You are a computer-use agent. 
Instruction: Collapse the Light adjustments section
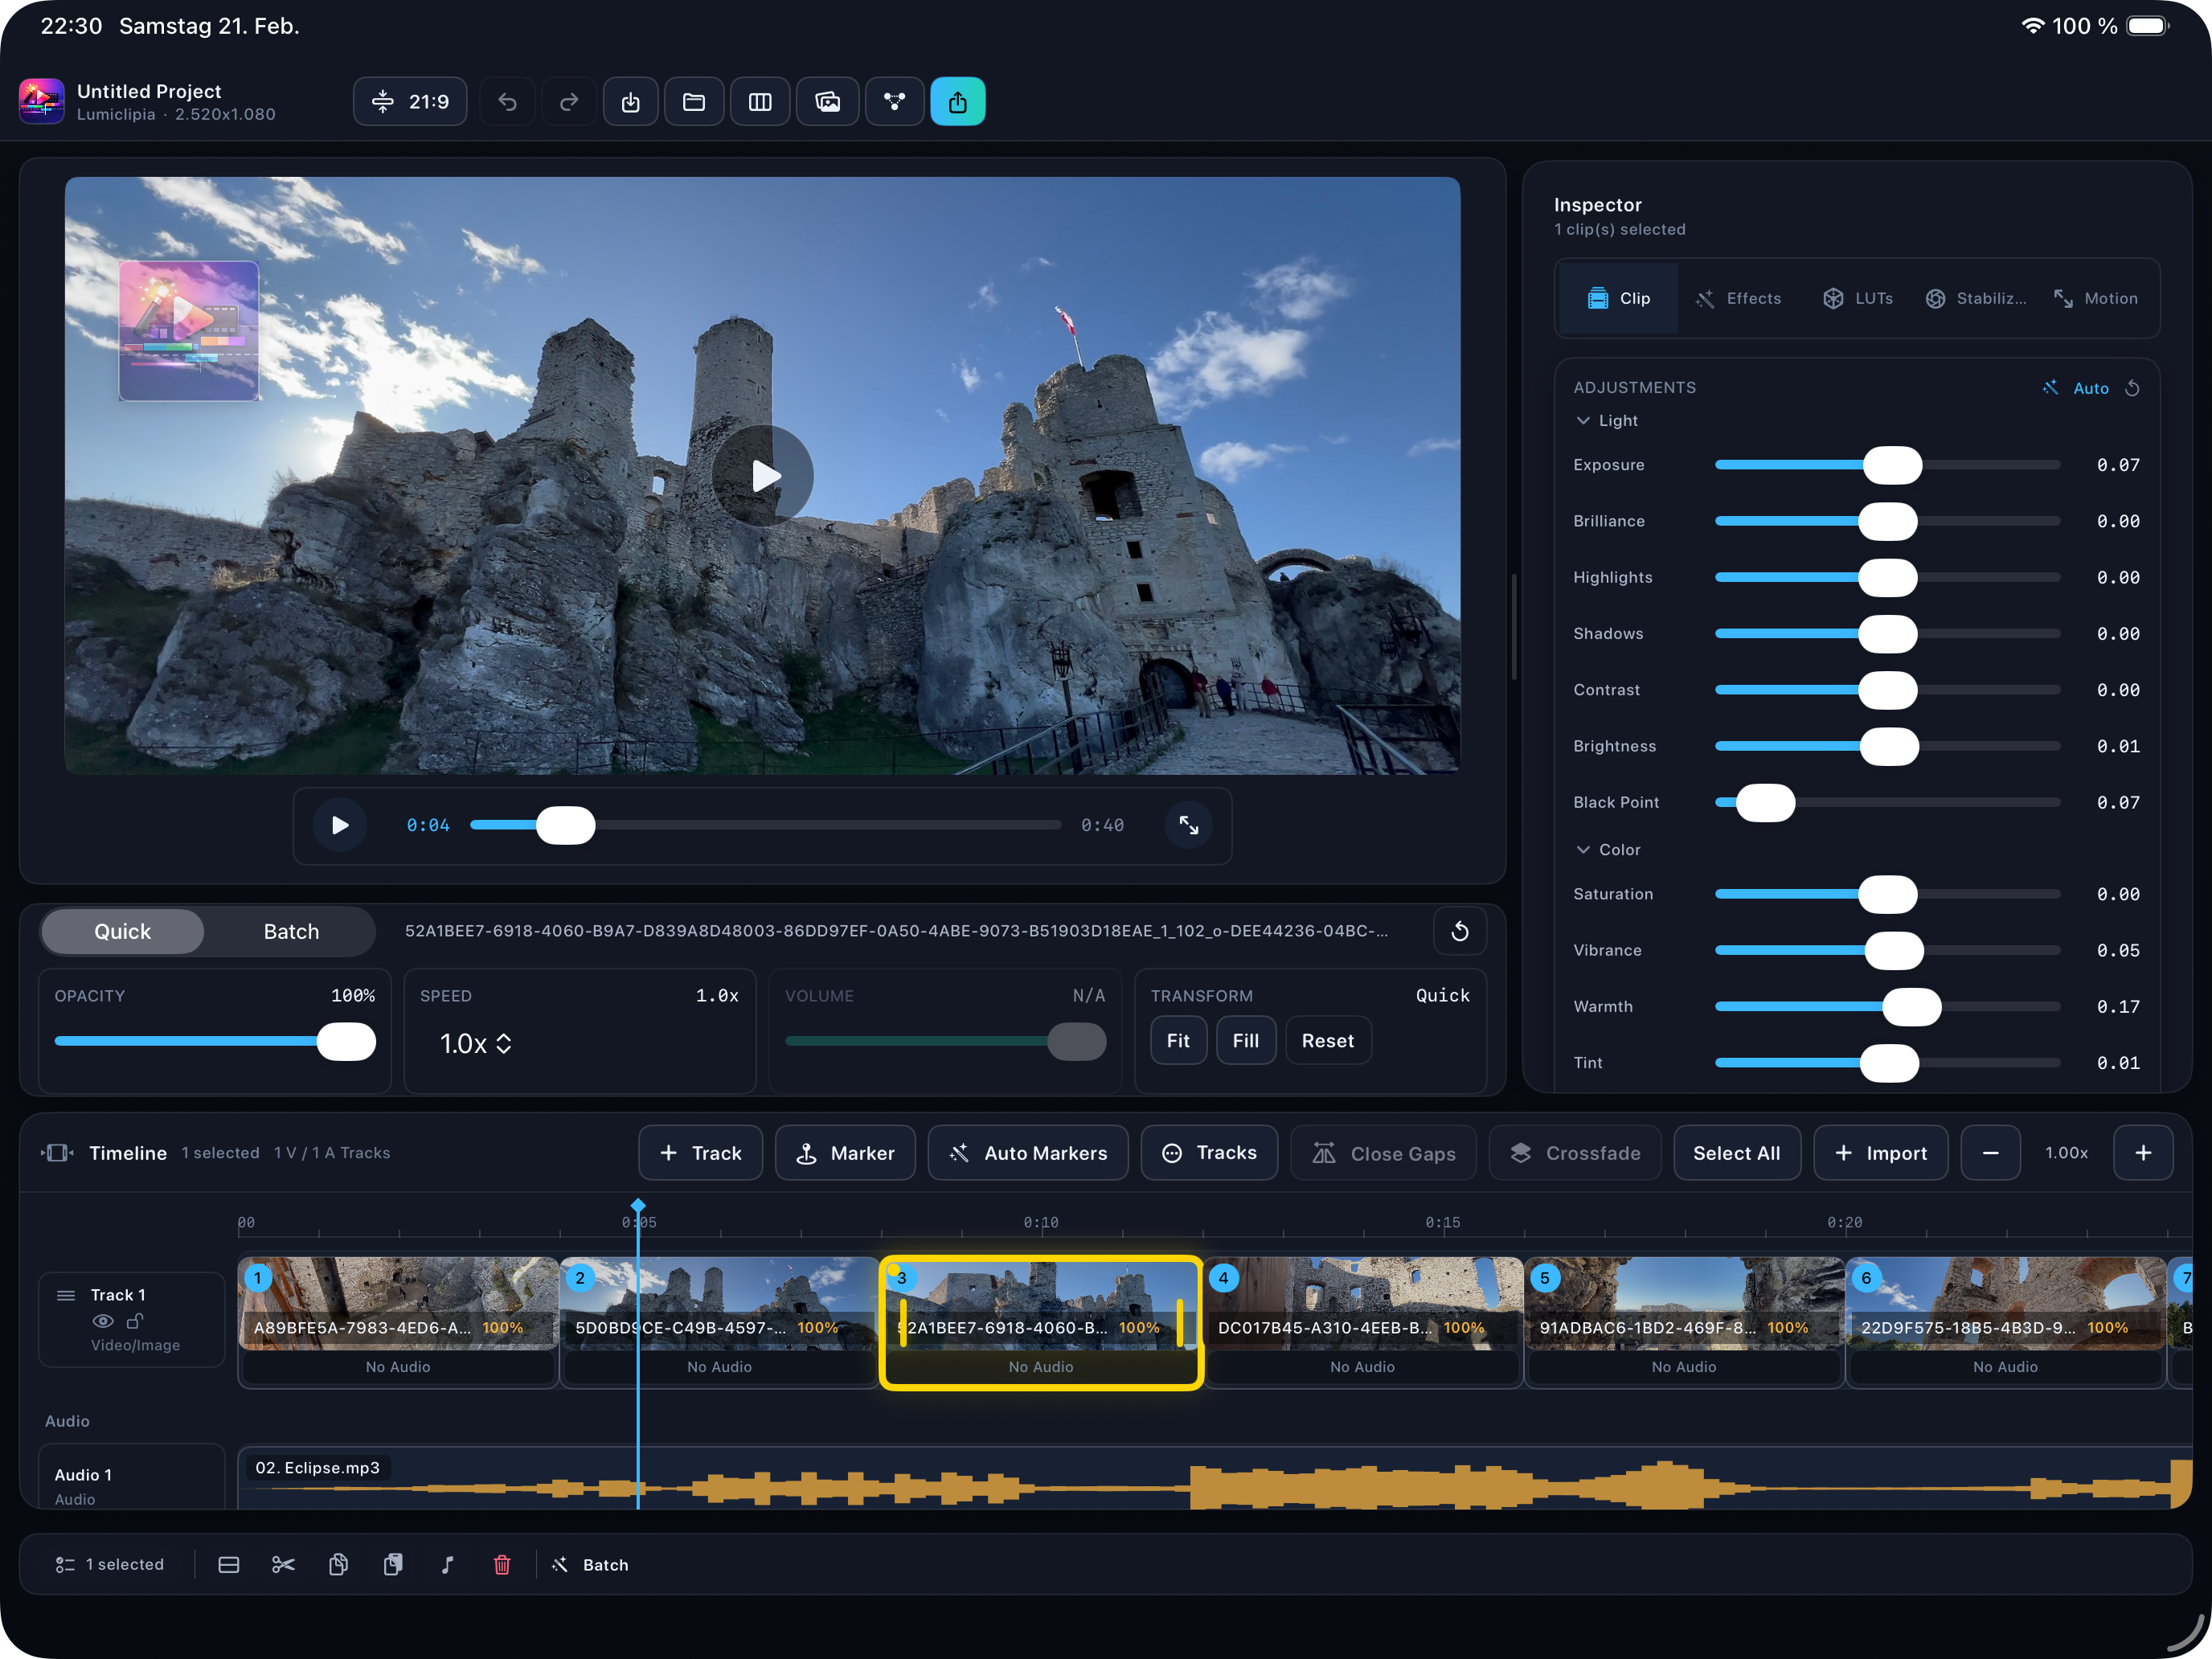[1584, 420]
